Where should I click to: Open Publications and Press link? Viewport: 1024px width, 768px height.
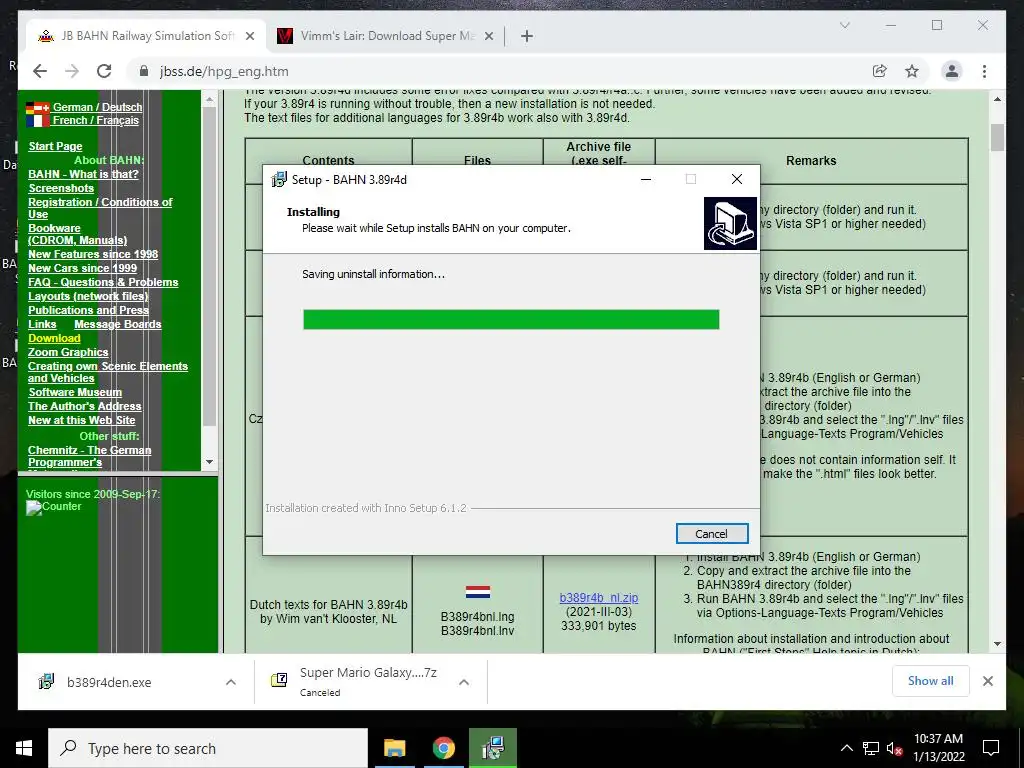(88, 310)
